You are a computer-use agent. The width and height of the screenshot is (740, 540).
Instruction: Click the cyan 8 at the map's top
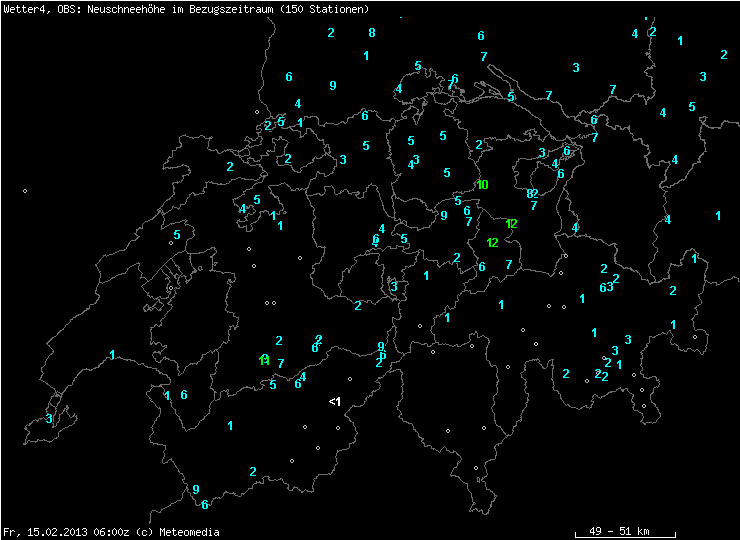pos(372,33)
